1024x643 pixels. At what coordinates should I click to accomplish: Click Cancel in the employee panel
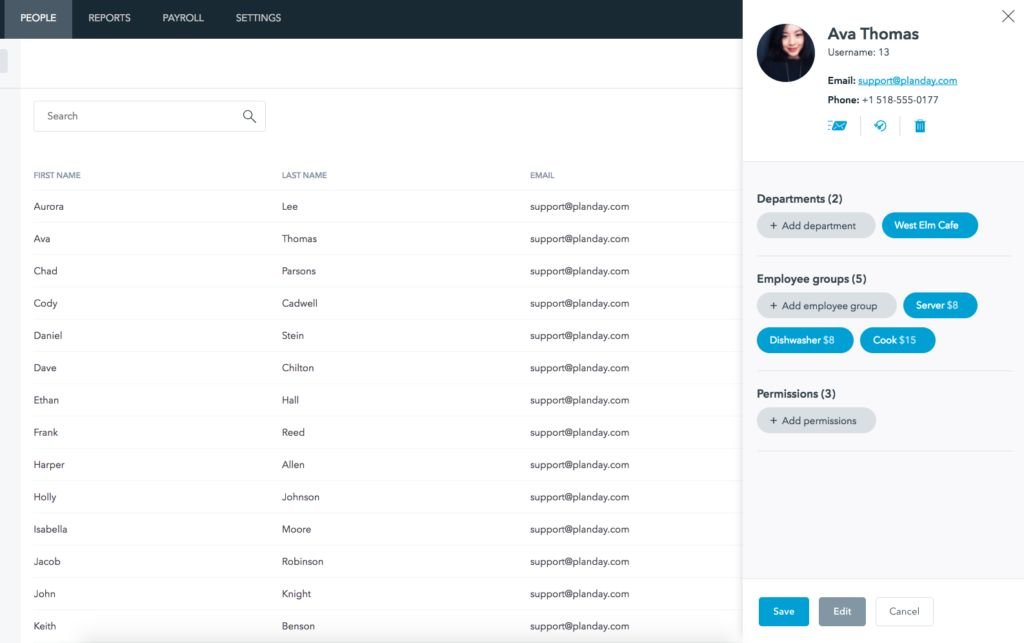904,611
